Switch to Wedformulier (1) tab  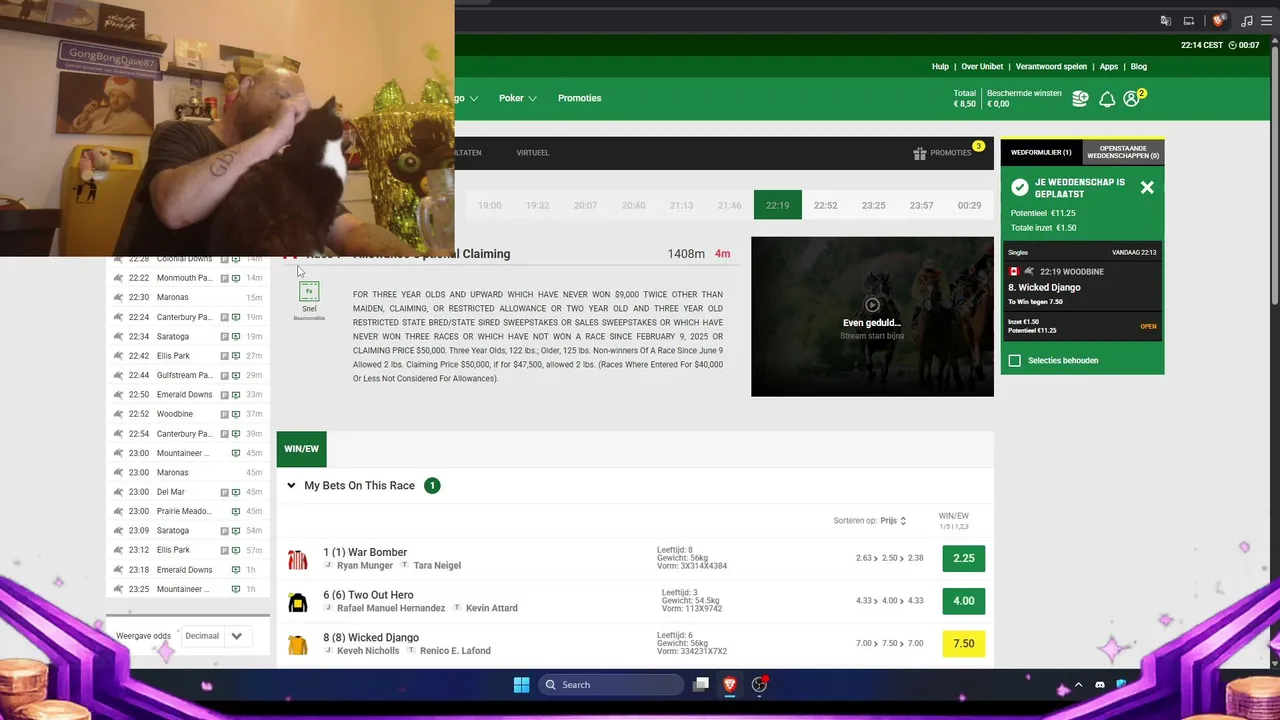(x=1041, y=153)
